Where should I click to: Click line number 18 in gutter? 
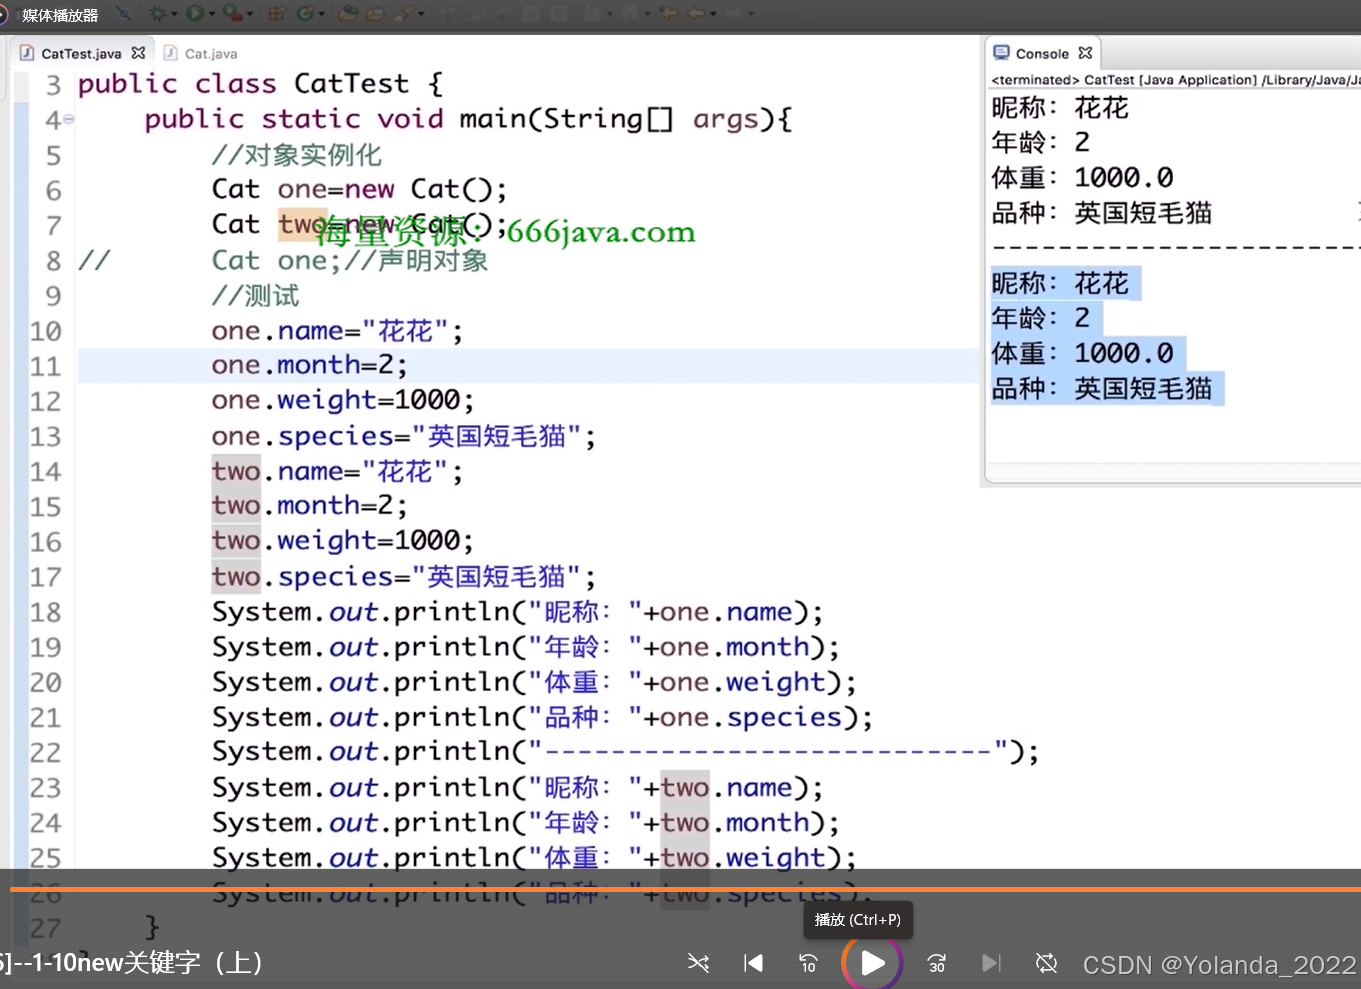coord(45,612)
